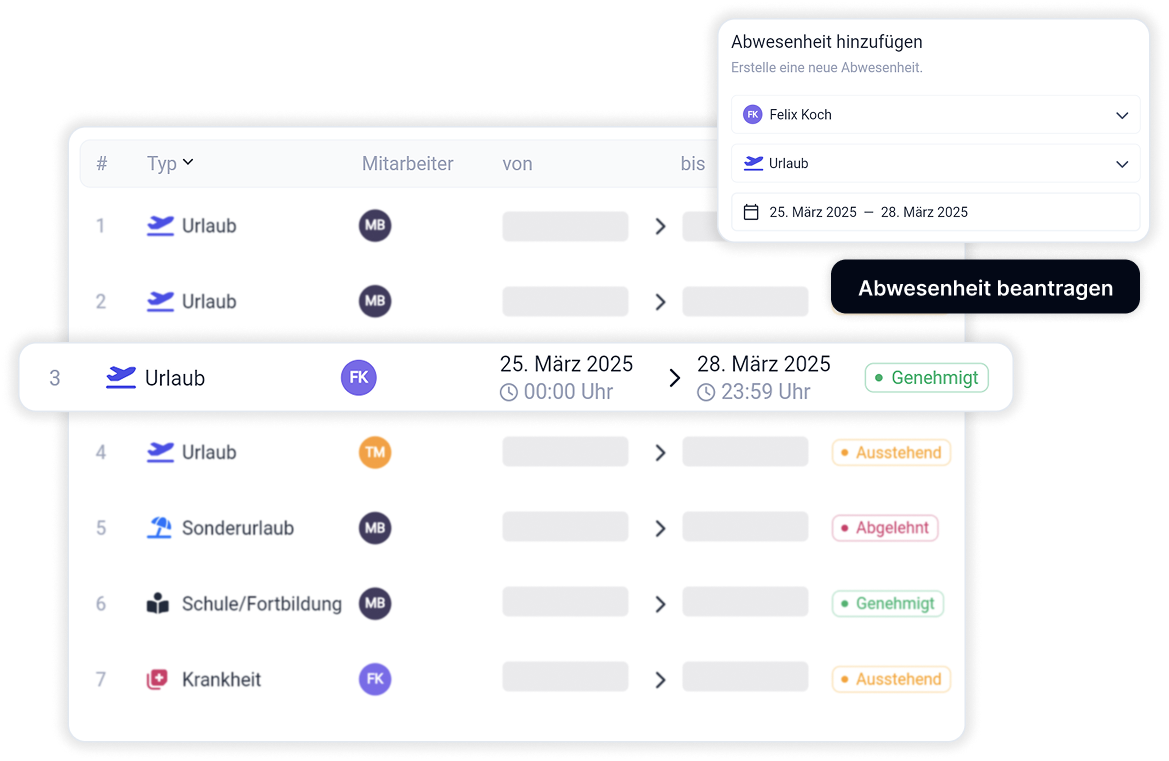The width and height of the screenshot is (1169, 761).
Task: Click the MB avatar in the Sonderurlaub row
Action: pos(375,528)
